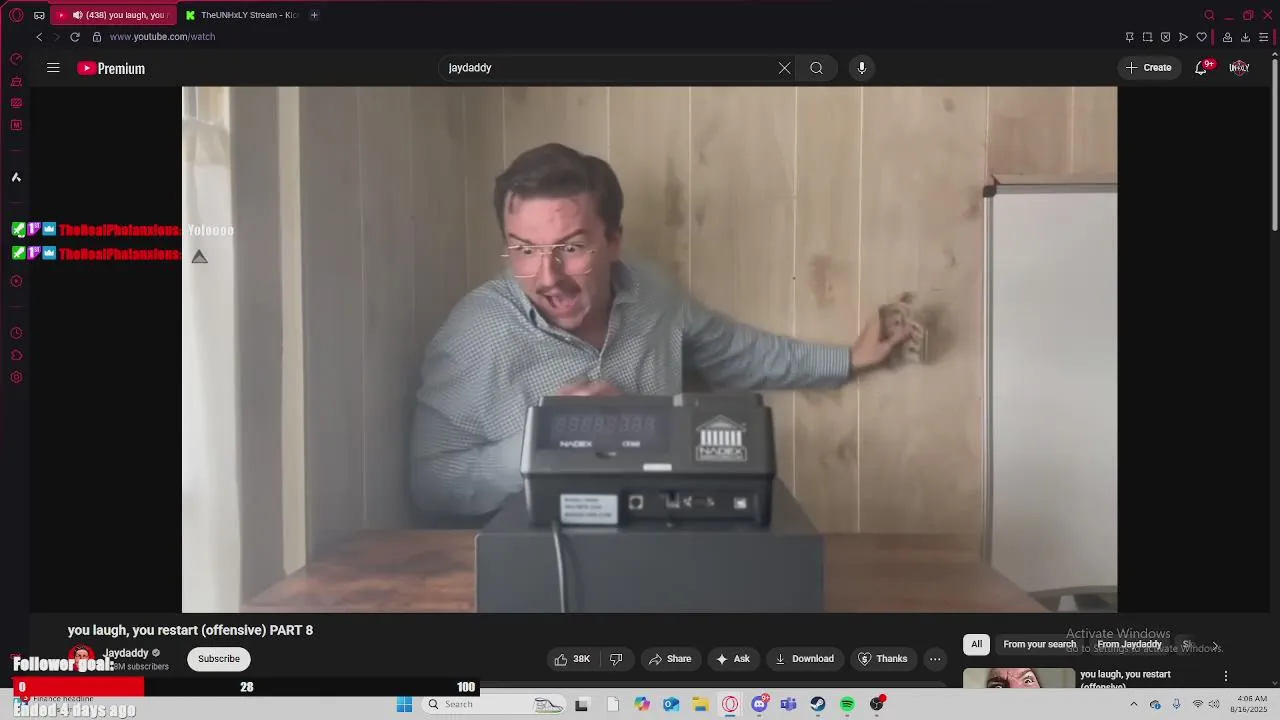Open browser downloads icon
1280x720 pixels.
(x=1245, y=37)
